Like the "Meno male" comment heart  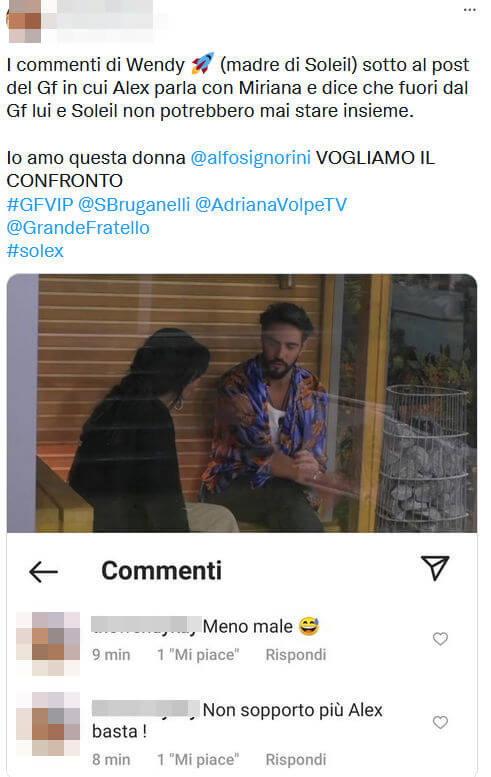click(440, 639)
